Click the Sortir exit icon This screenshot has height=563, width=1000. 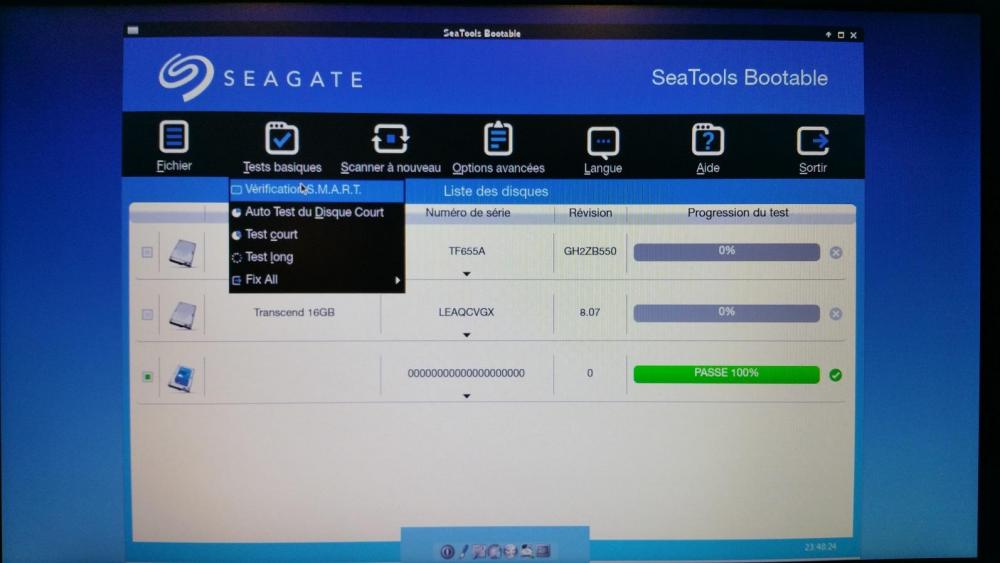812,141
